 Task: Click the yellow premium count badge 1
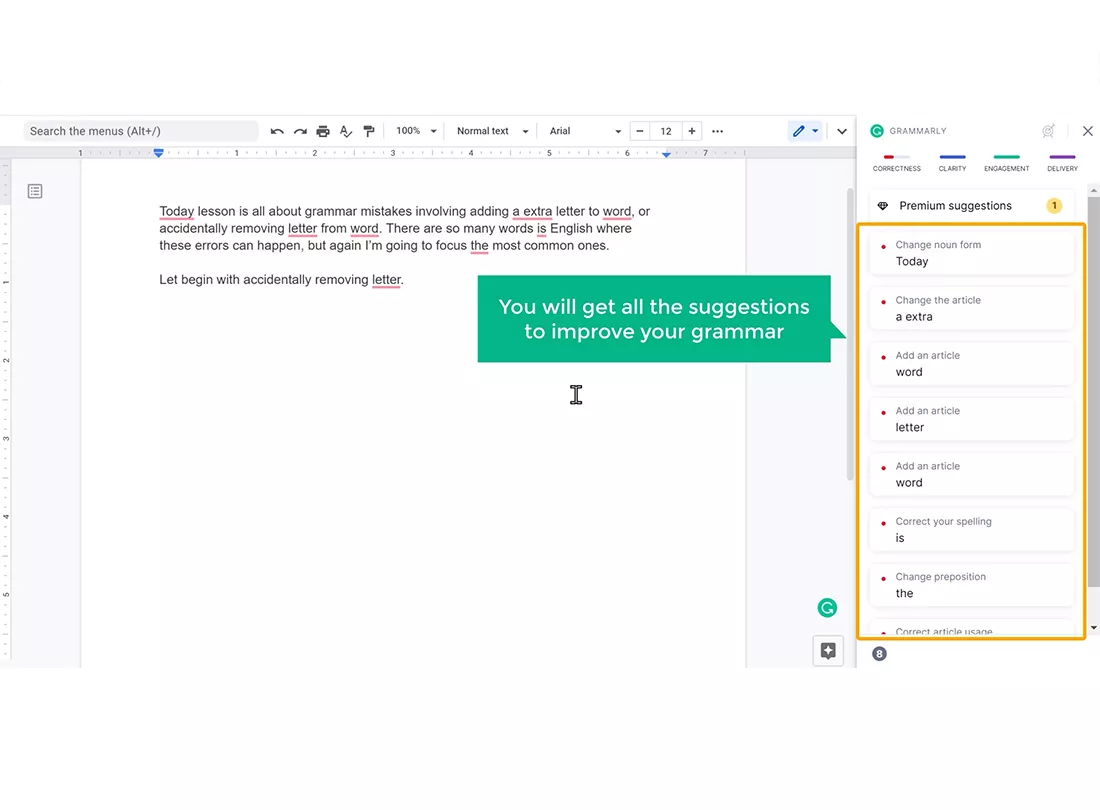pos(1054,205)
